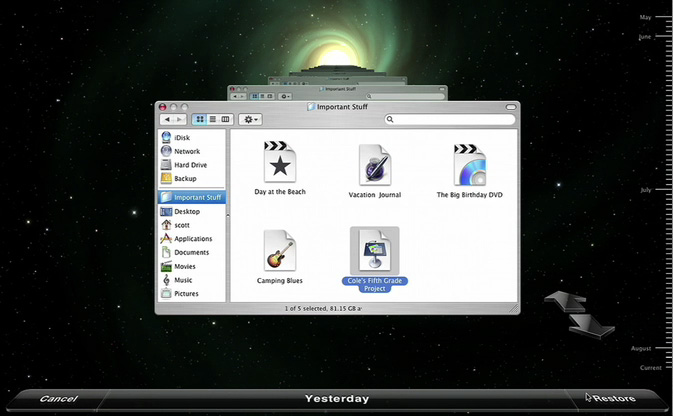Open Applications in the sidebar
This screenshot has width=673, height=416.
(192, 239)
